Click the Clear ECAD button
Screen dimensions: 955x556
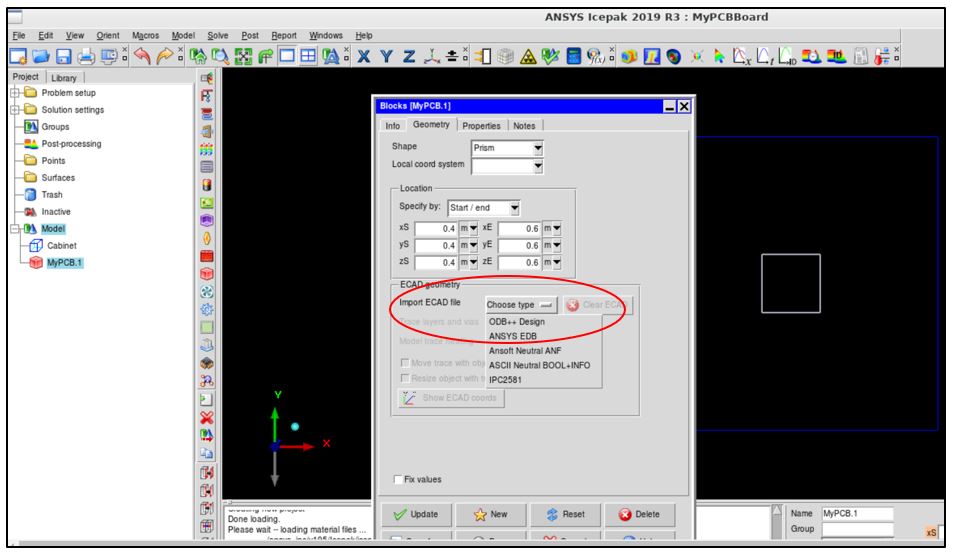598,304
